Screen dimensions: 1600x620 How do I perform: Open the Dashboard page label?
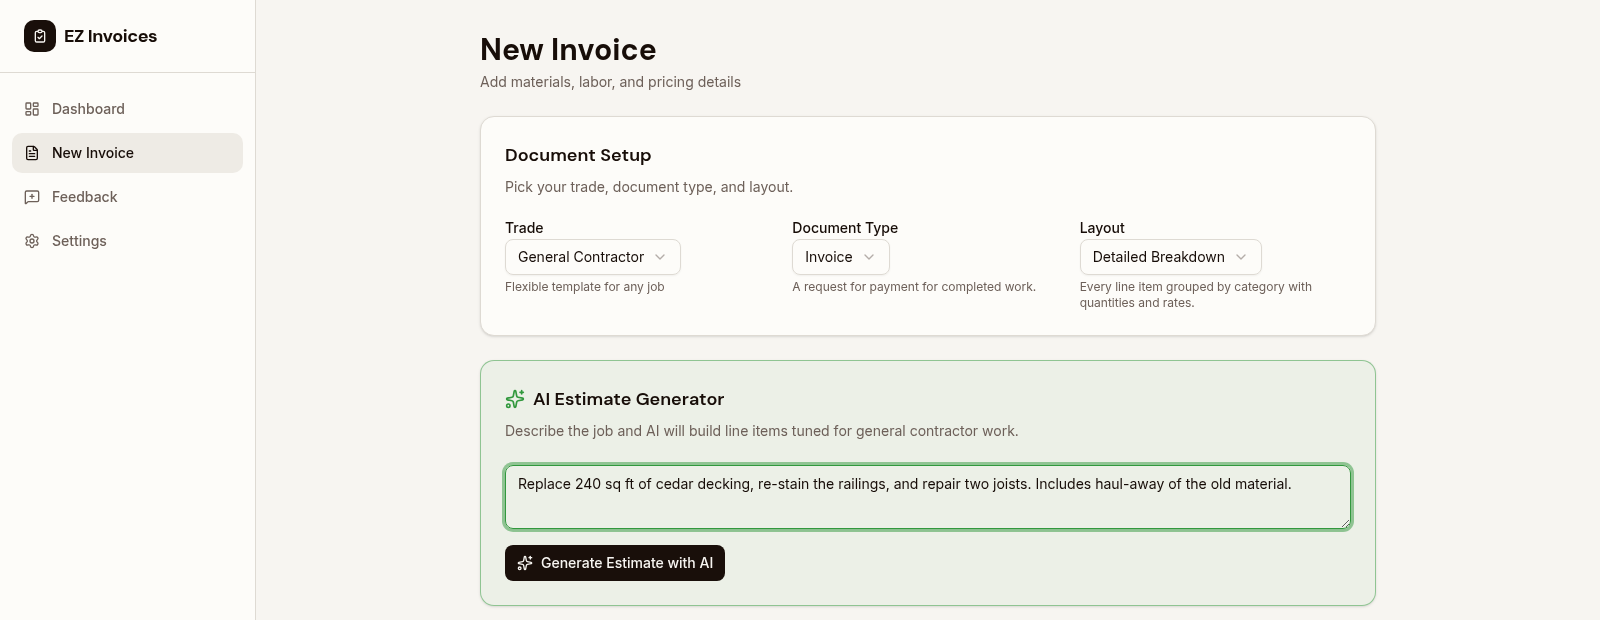click(88, 109)
